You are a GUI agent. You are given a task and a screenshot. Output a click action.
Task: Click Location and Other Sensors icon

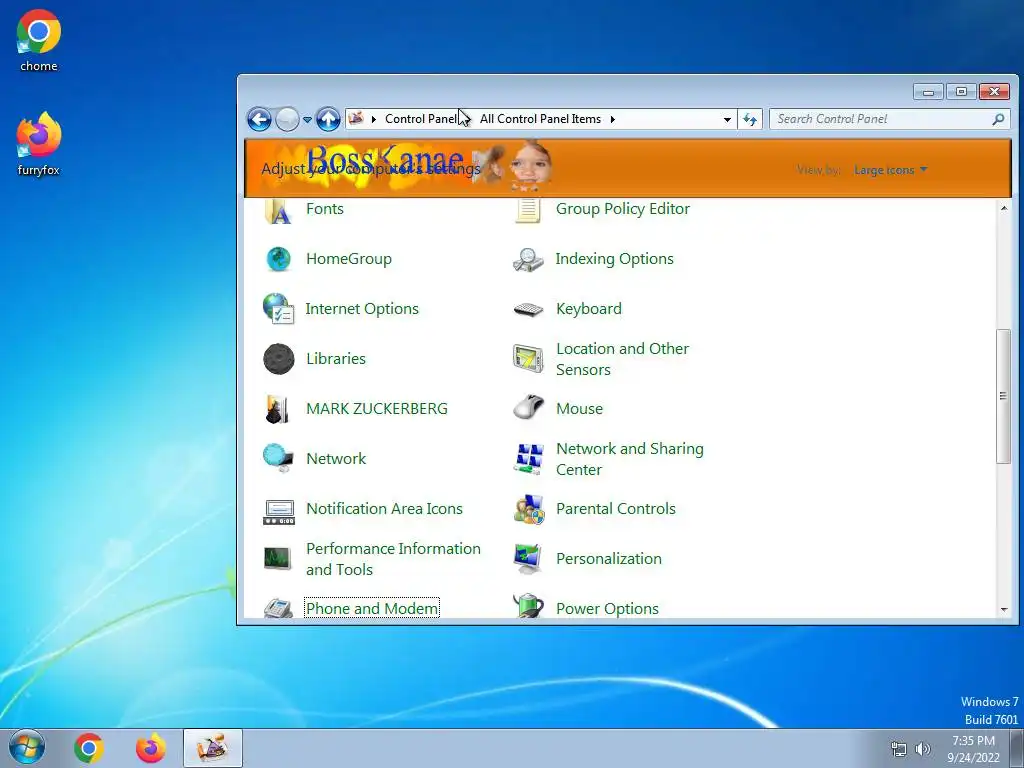[x=528, y=359]
